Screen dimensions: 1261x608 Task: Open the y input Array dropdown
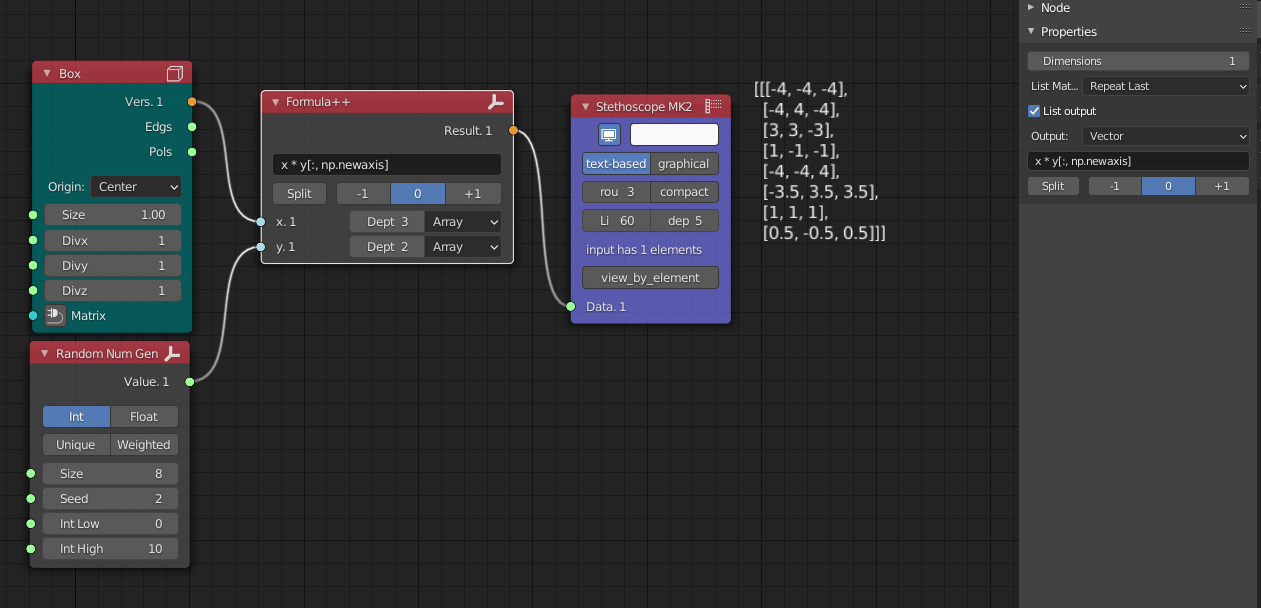point(464,247)
